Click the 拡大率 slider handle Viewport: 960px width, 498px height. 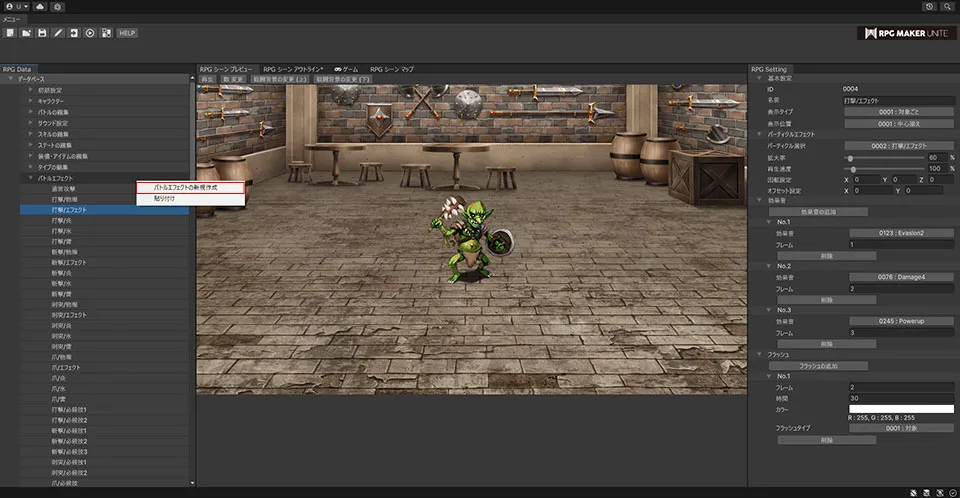click(851, 157)
